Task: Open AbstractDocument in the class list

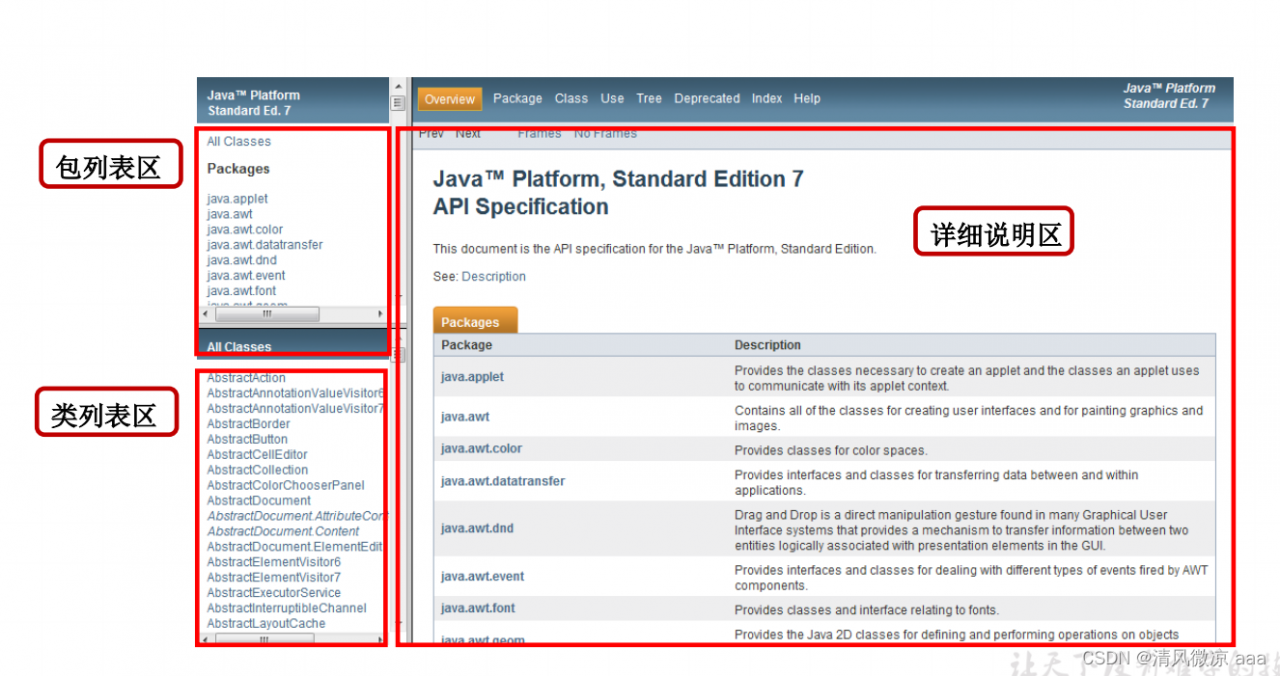Action: point(259,501)
